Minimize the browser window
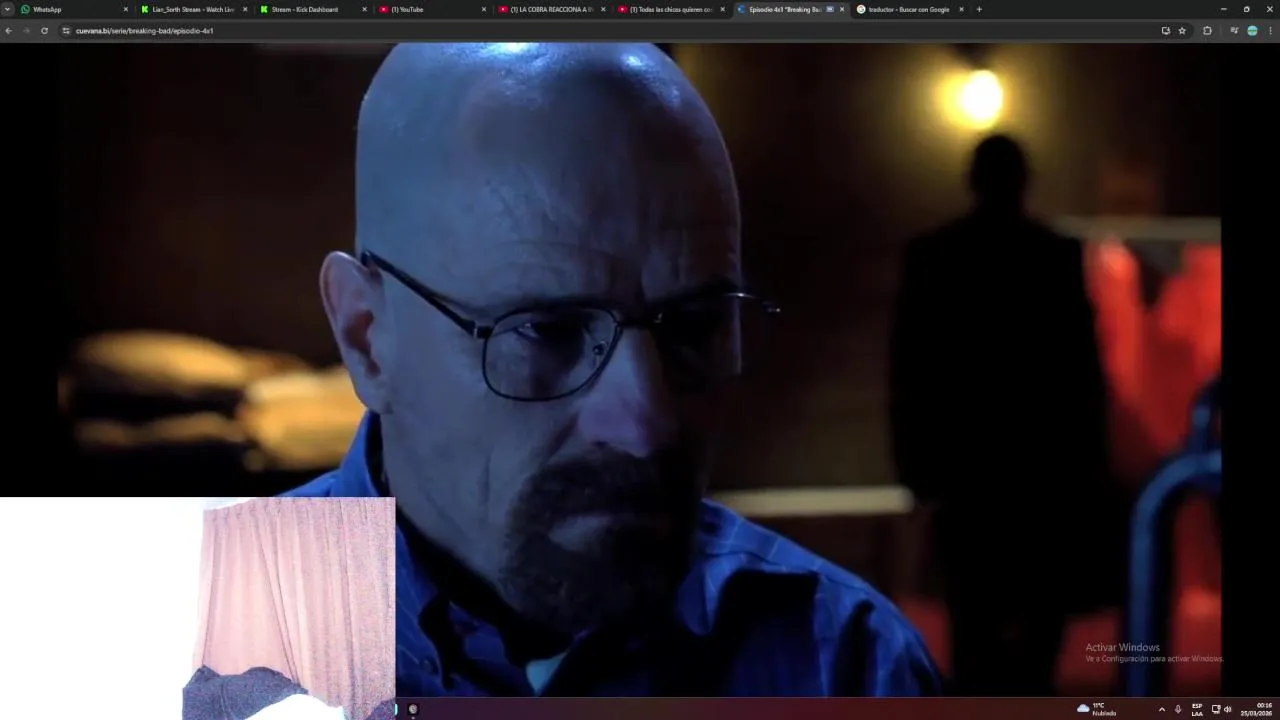The width and height of the screenshot is (1280, 720). [1223, 9]
